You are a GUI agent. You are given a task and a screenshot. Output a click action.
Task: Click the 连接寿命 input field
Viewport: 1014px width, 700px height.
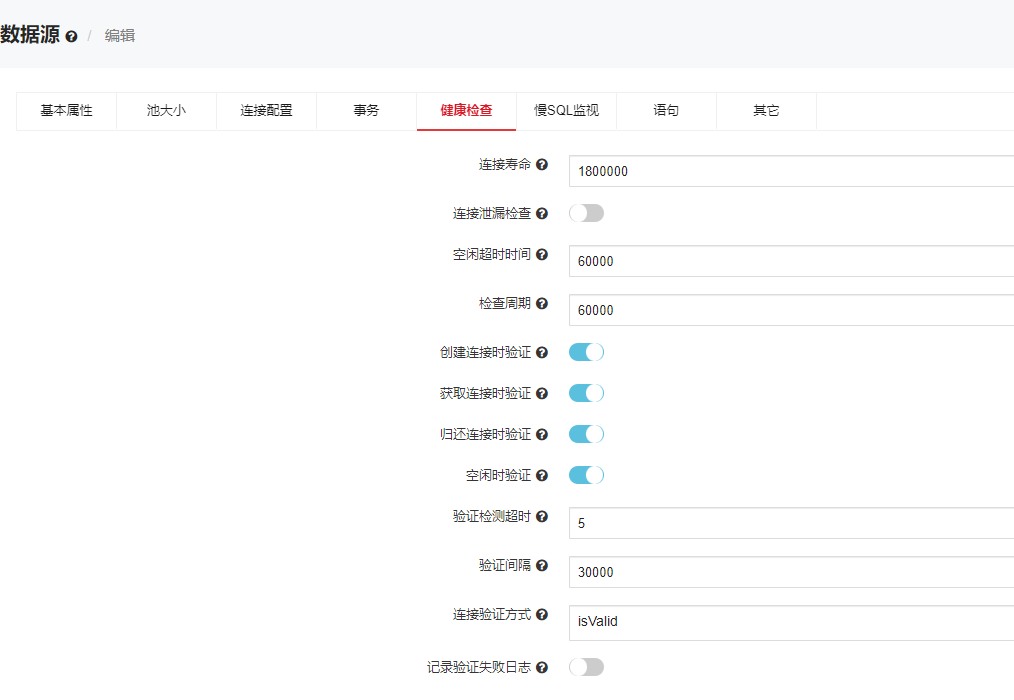tap(790, 171)
